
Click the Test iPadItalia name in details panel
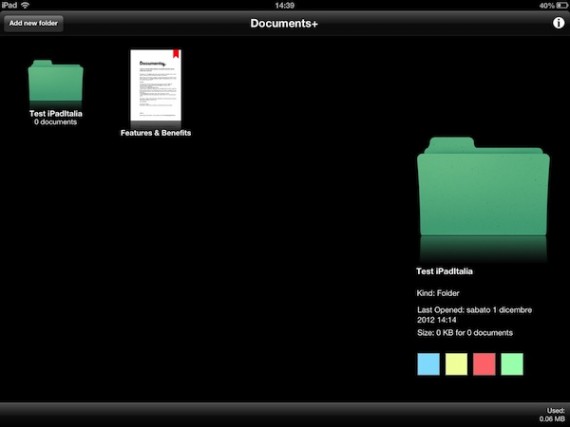click(x=444, y=271)
